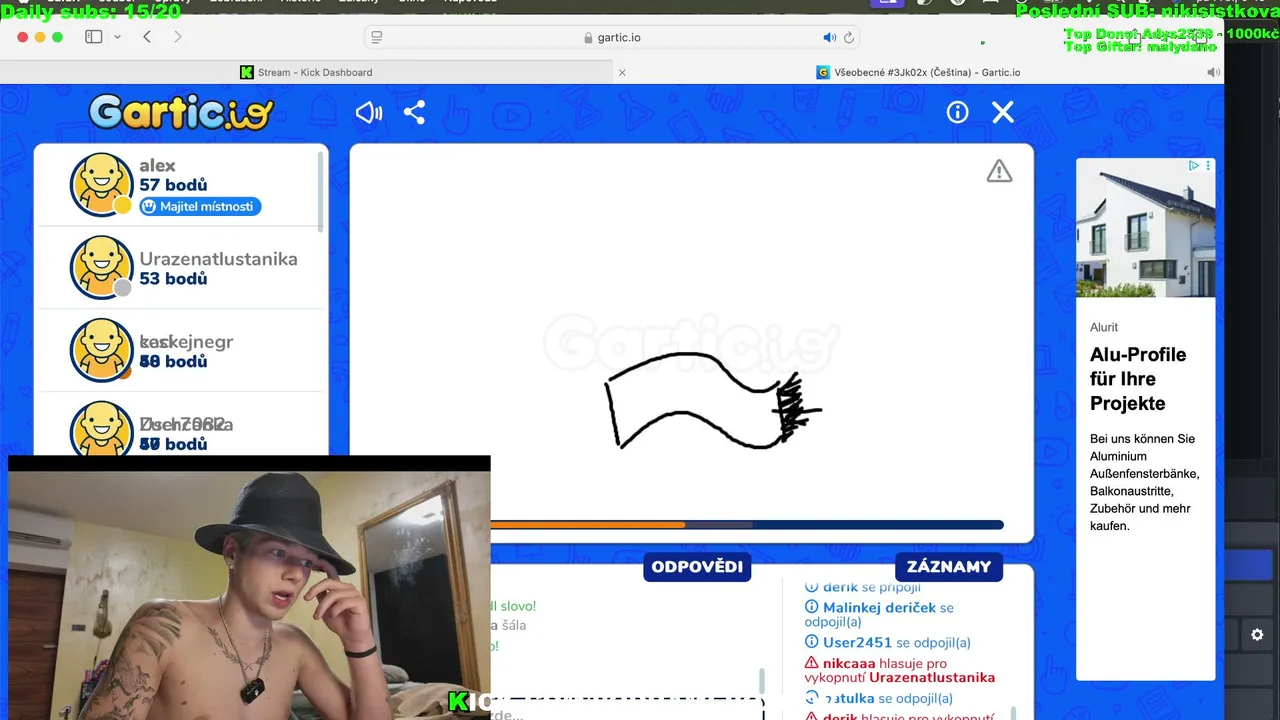The image size is (1280, 720).
Task: Click the '53 bodů' score text
Action: click(x=173, y=278)
